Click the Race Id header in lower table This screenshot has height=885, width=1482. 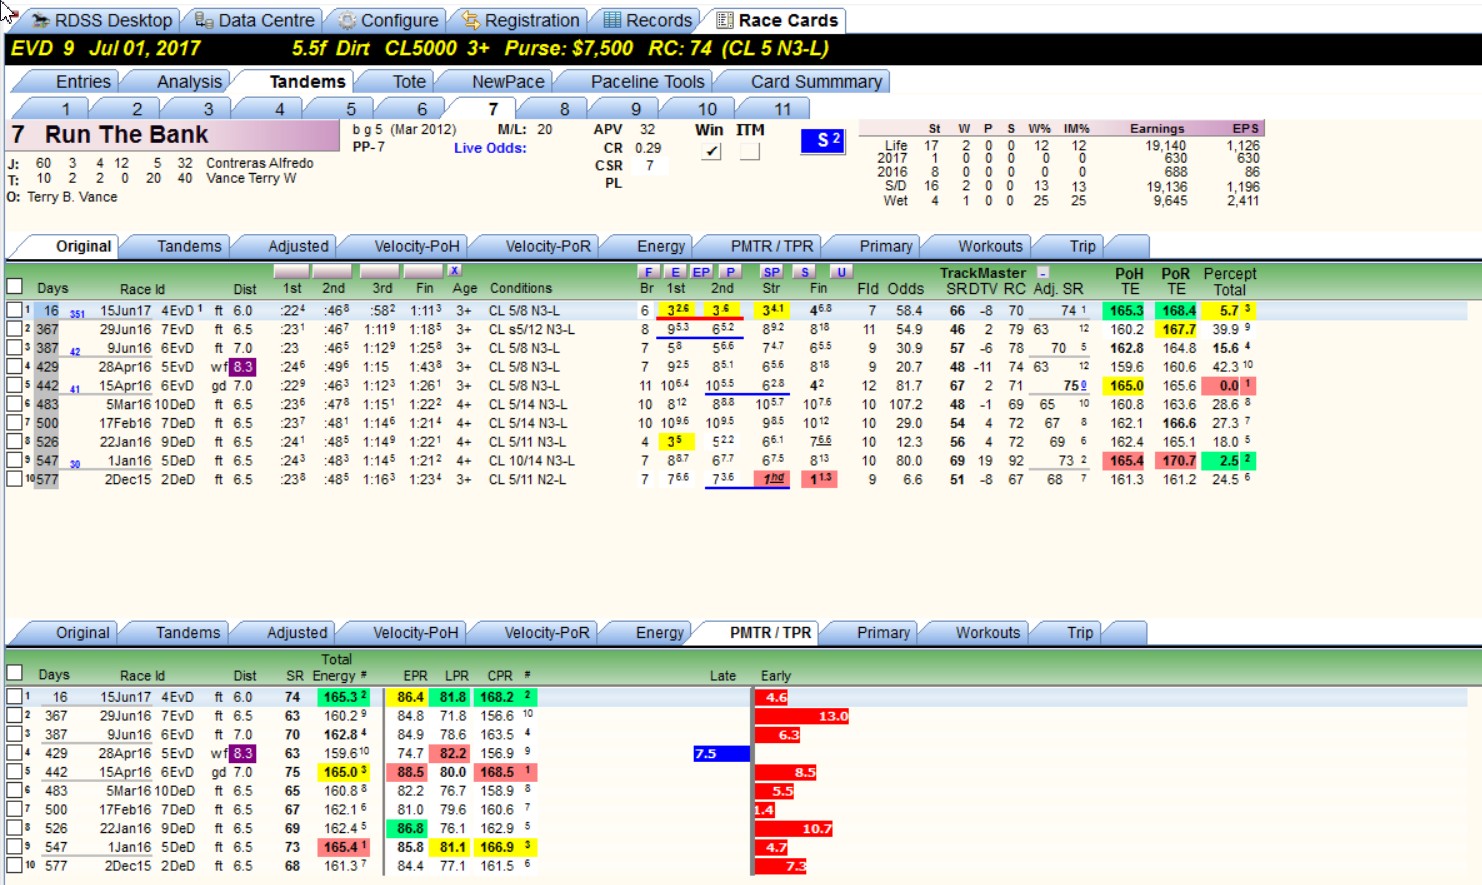coord(142,675)
